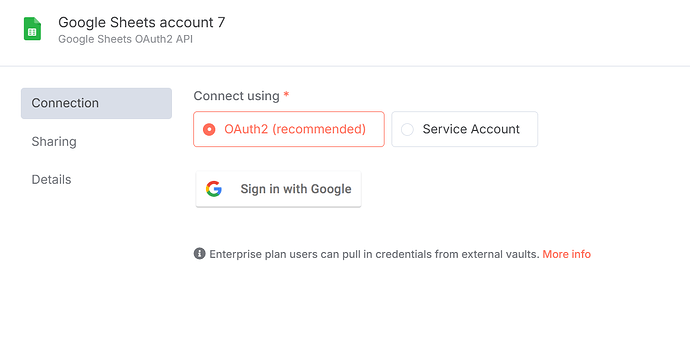
Task: Open the More info link
Action: [x=566, y=254]
